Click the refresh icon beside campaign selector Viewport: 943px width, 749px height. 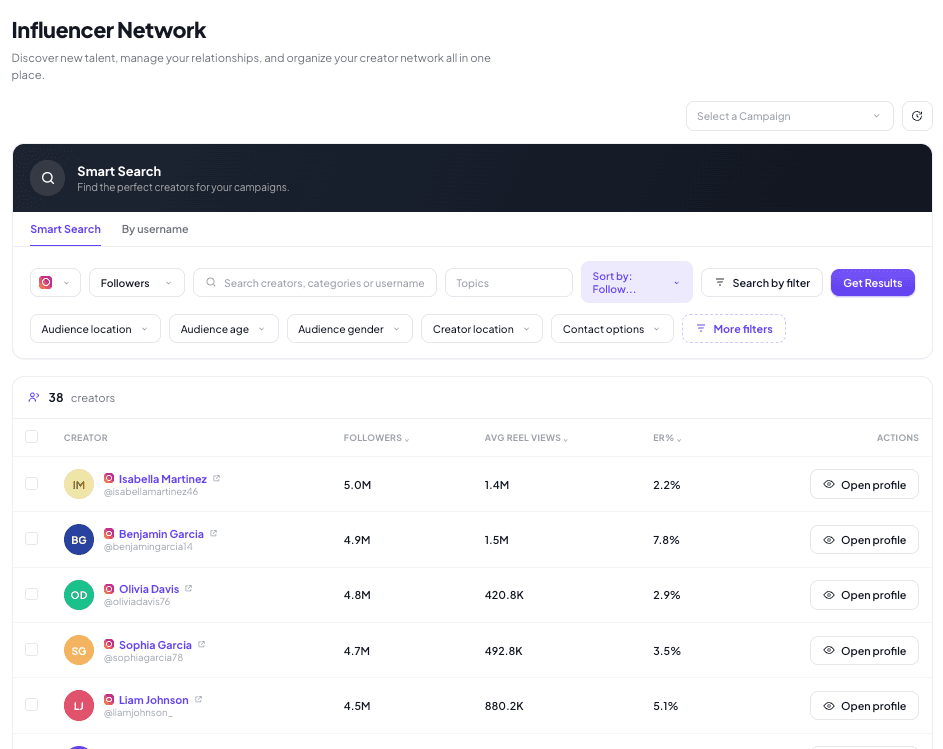917,116
